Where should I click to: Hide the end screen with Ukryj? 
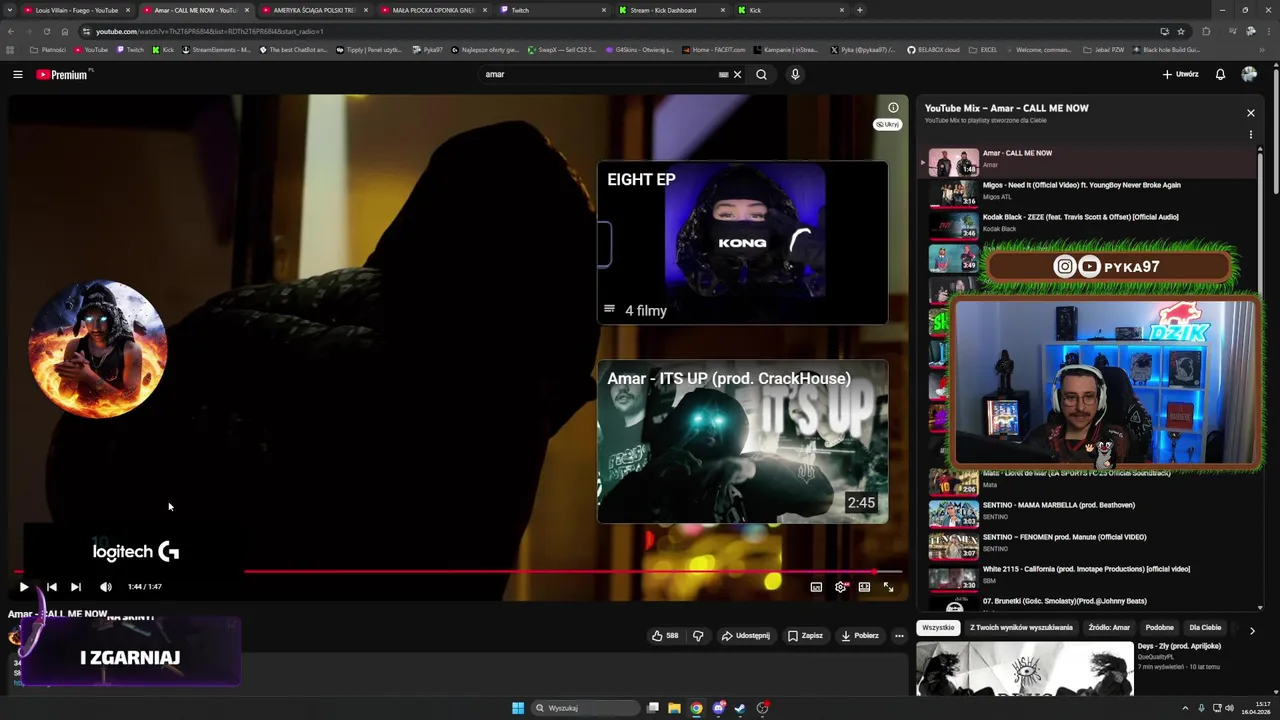pos(887,124)
